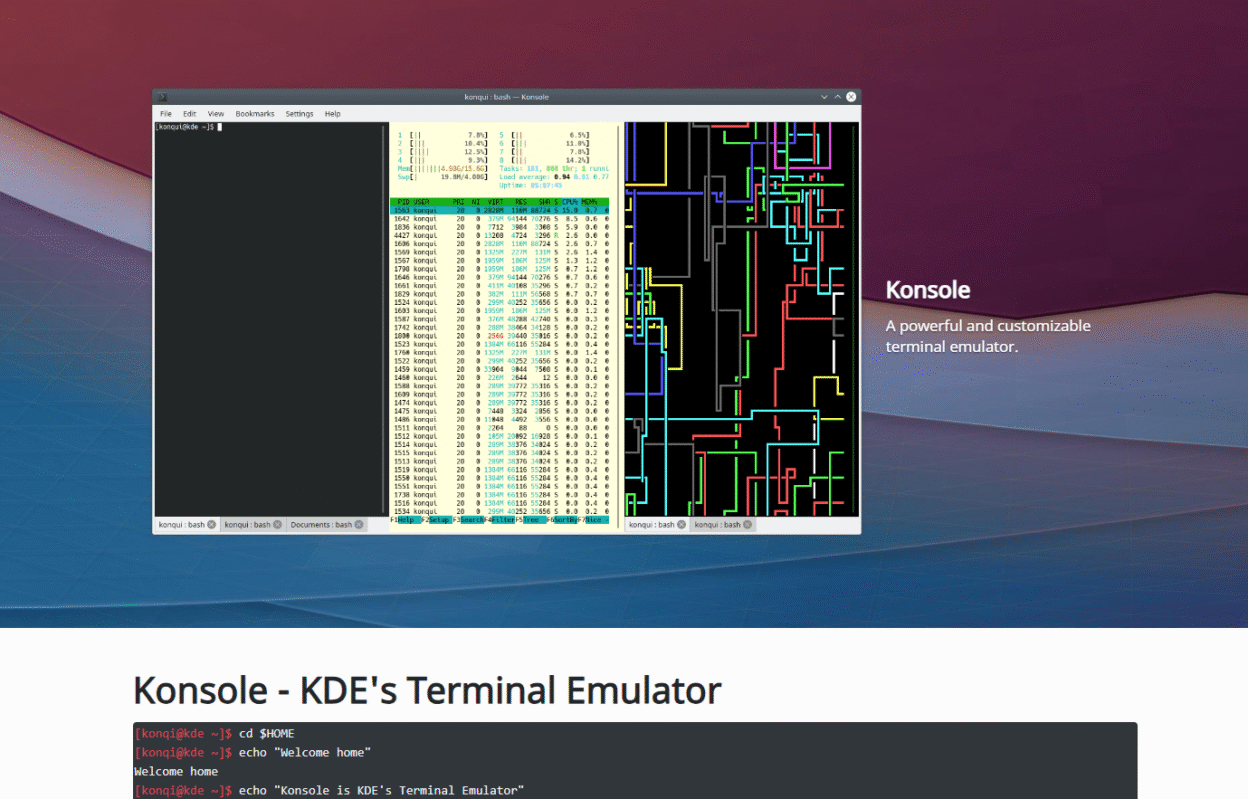Sort htop processes by the CPU% column
This screenshot has width=1248, height=799.
coord(571,202)
